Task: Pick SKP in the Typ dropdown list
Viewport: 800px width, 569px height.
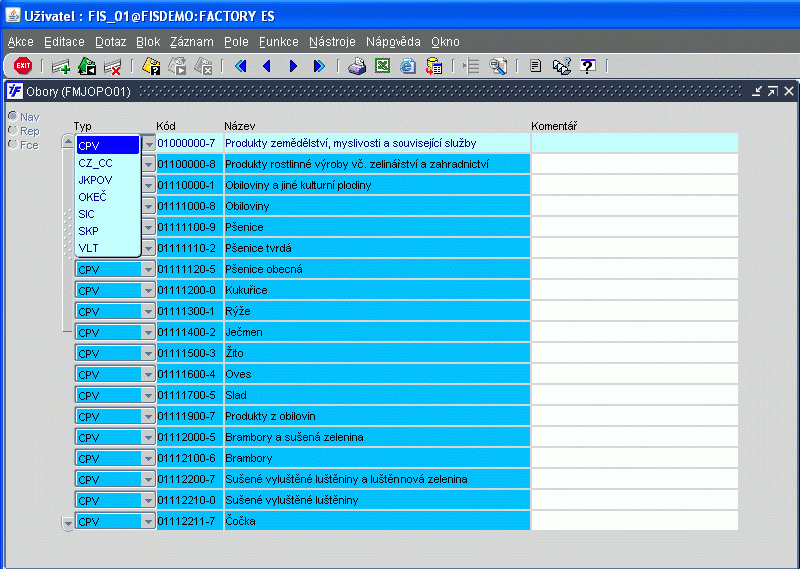Action: [x=88, y=231]
